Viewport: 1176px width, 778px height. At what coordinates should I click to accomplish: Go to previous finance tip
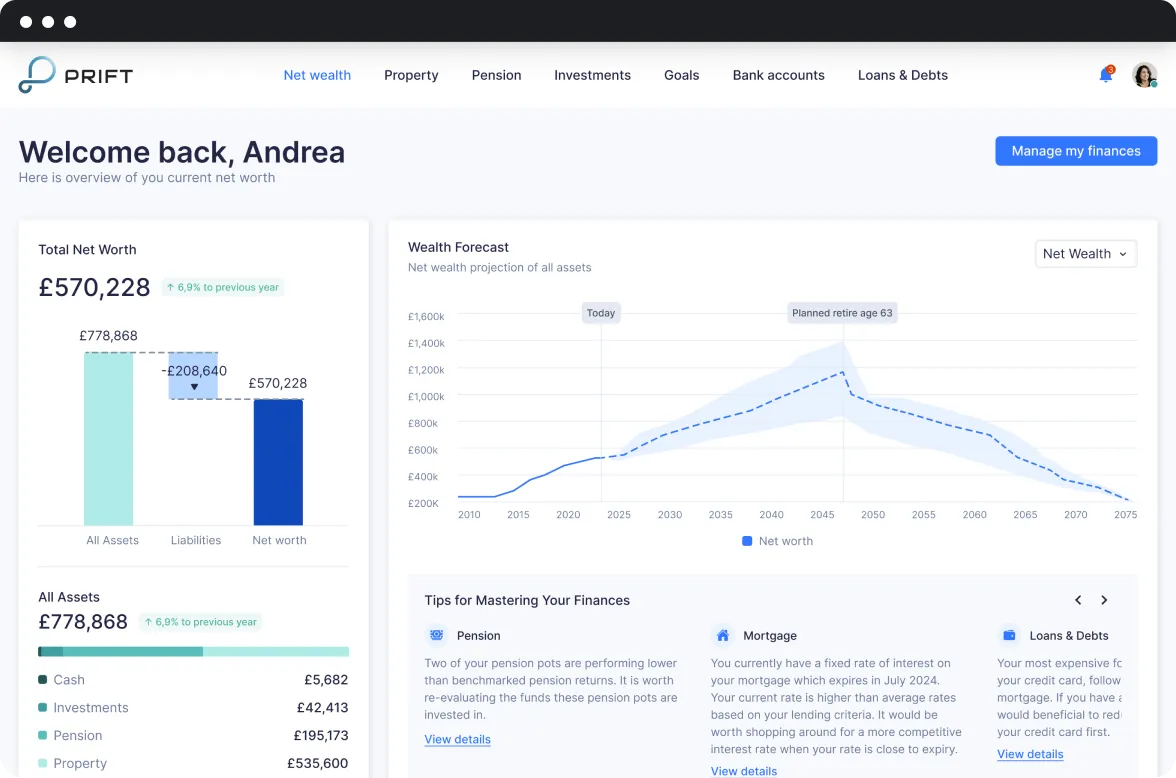tap(1078, 600)
